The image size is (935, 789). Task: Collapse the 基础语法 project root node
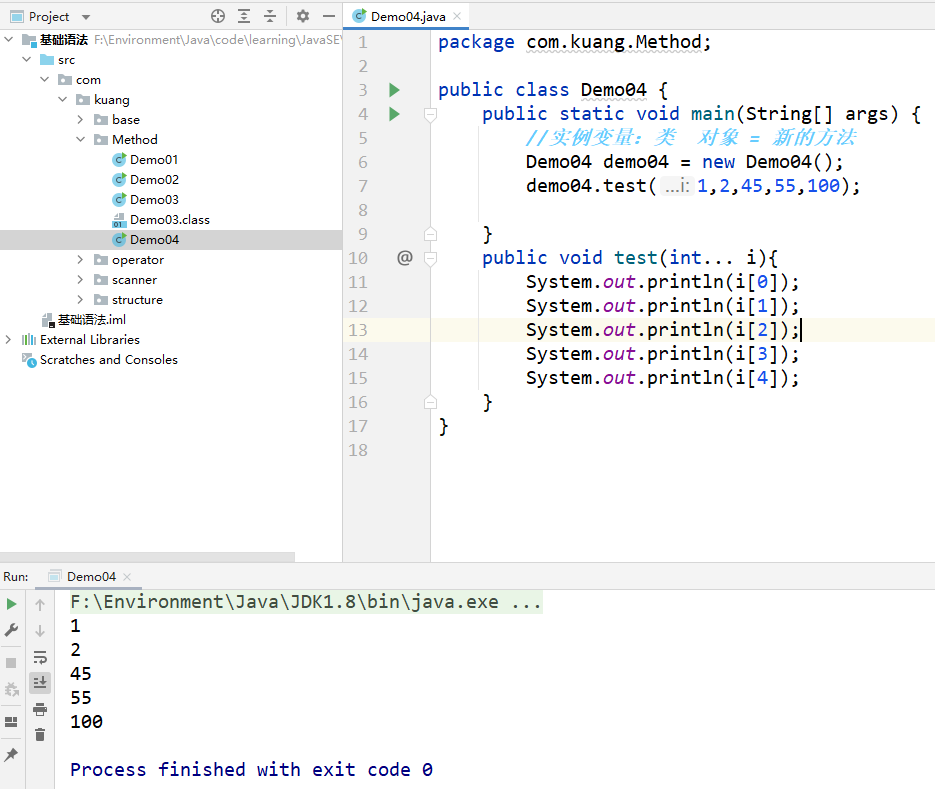pos(8,39)
